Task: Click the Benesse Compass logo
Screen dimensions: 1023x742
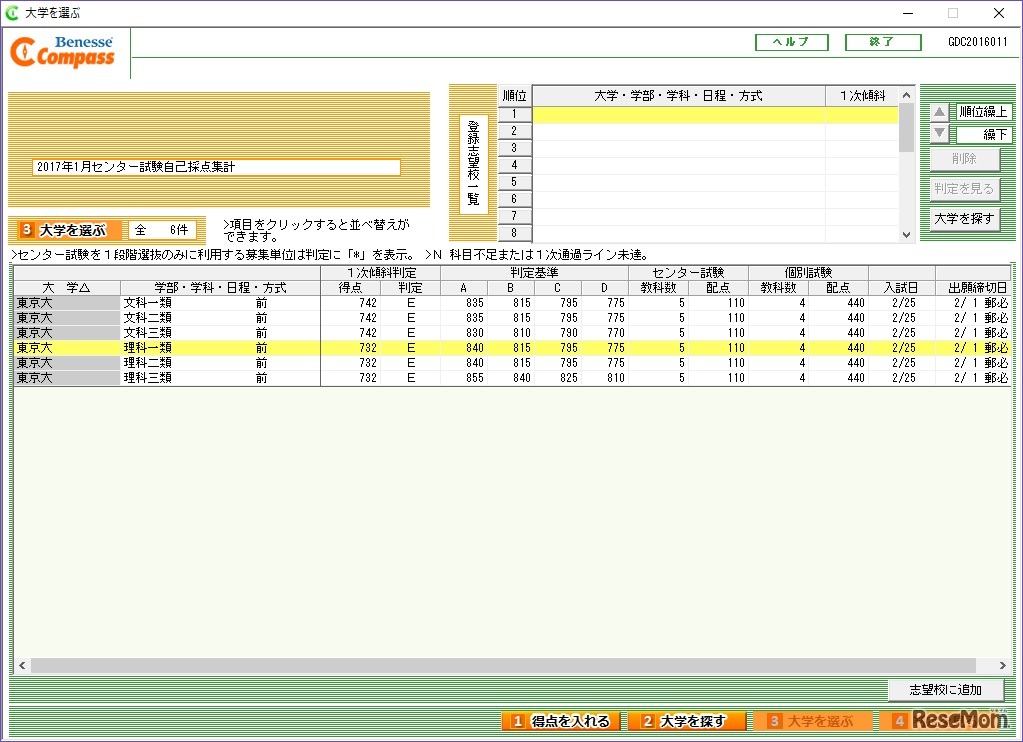Action: click(x=66, y=53)
